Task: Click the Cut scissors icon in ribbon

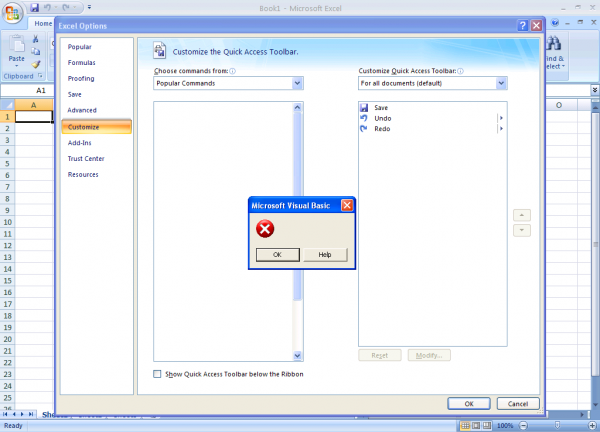Action: tap(36, 39)
